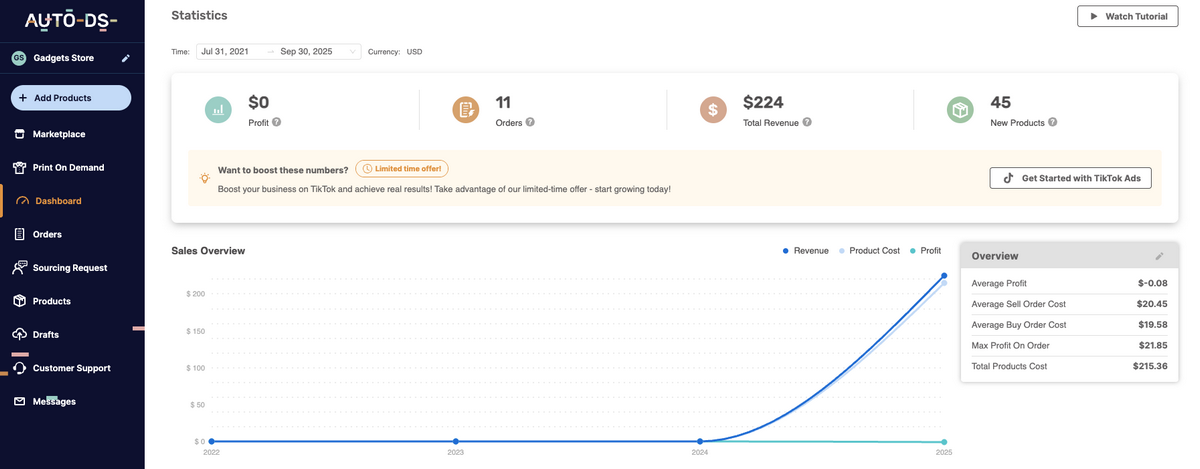Image resolution: width=1200 pixels, height=469 pixels.
Task: Click the 2023 data point on chart
Action: (455, 441)
